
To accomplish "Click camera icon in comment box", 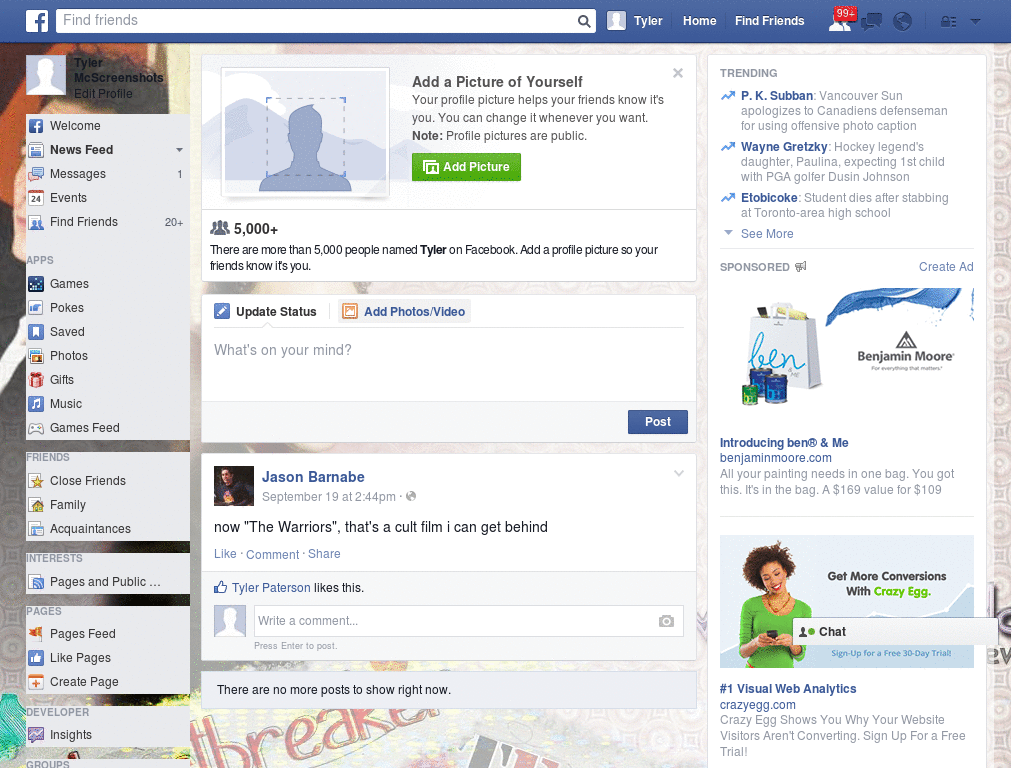I will click(x=666, y=621).
